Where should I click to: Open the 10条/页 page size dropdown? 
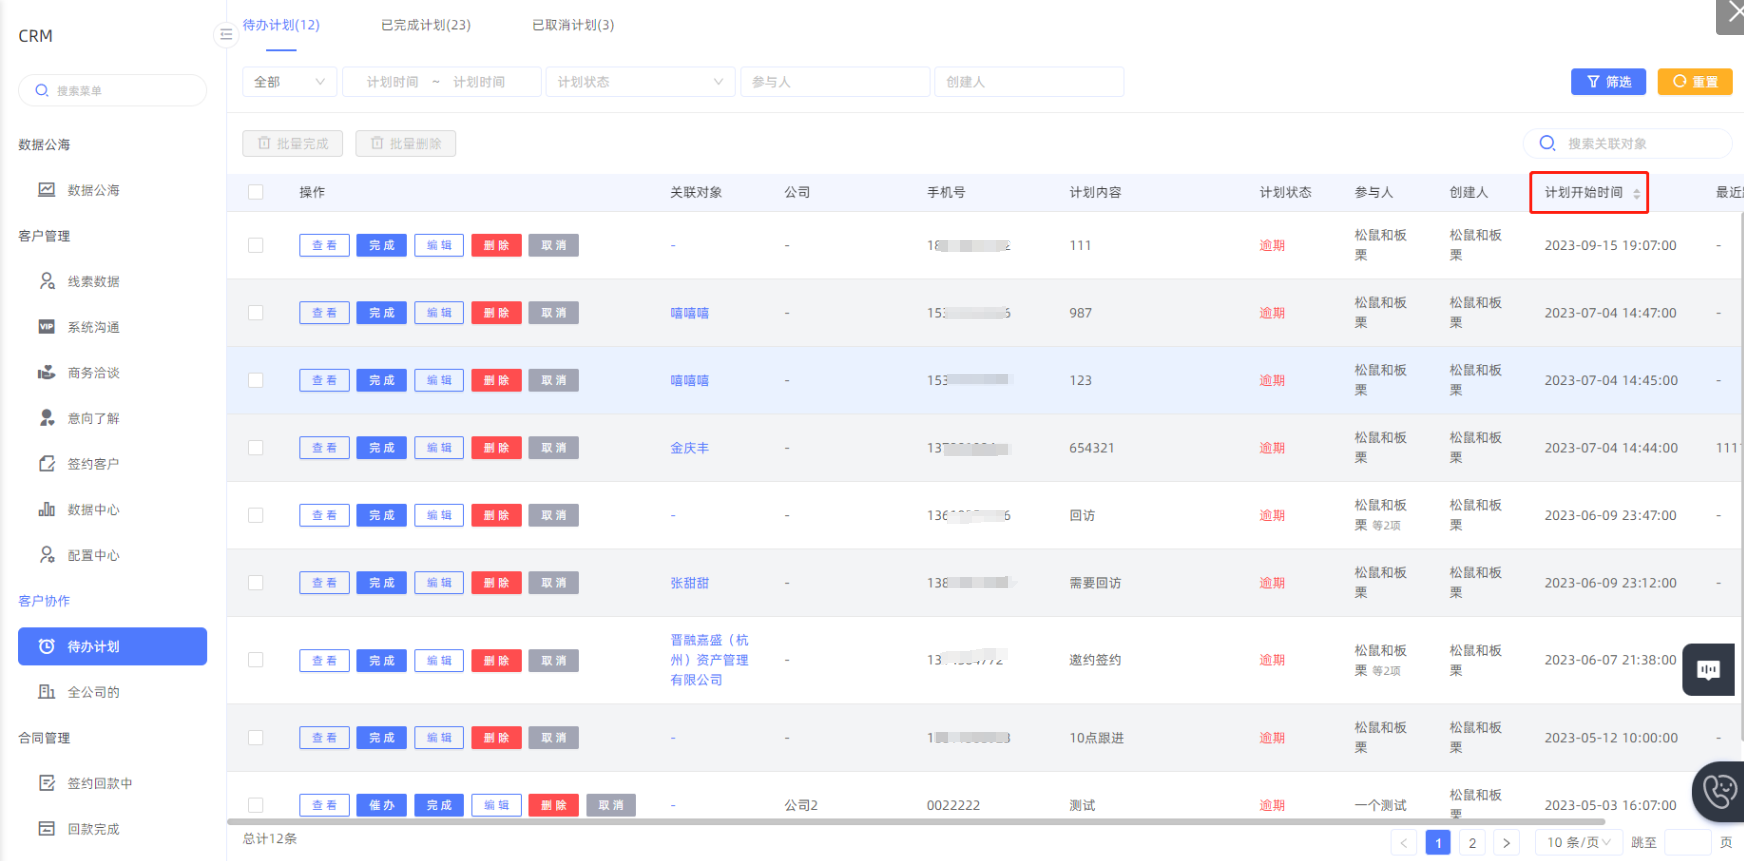point(1578,843)
